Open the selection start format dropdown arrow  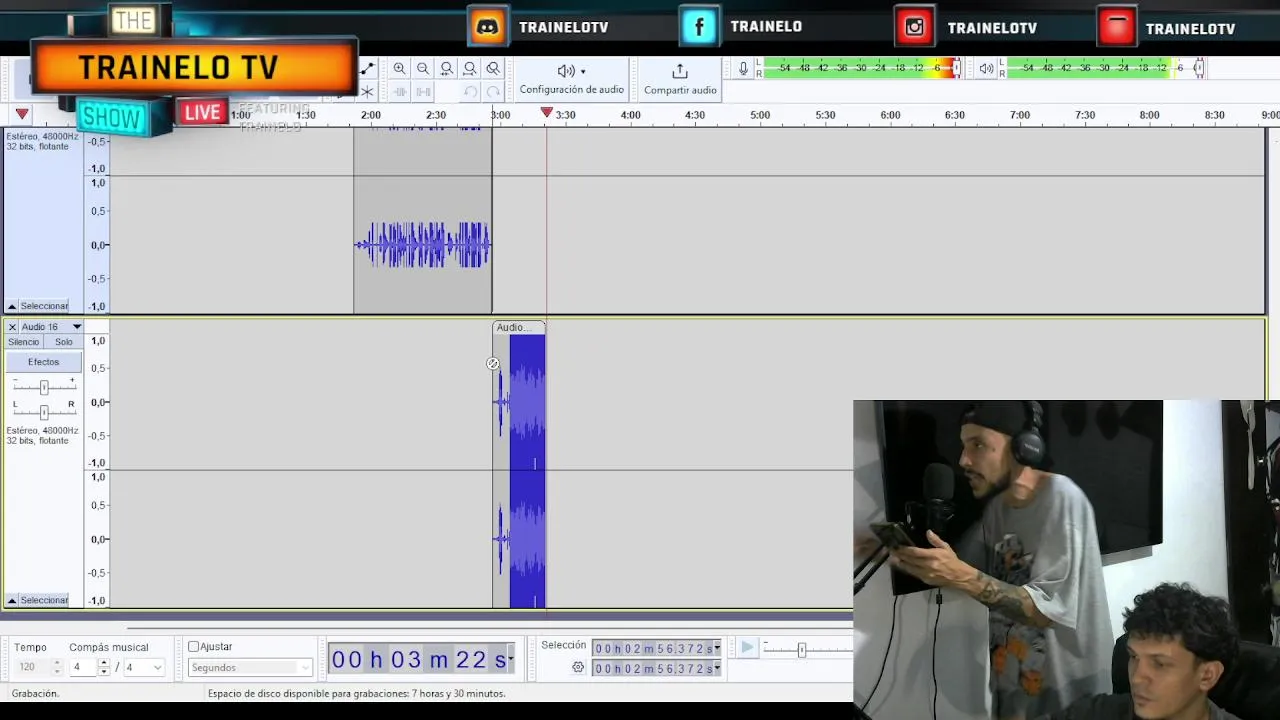point(717,648)
